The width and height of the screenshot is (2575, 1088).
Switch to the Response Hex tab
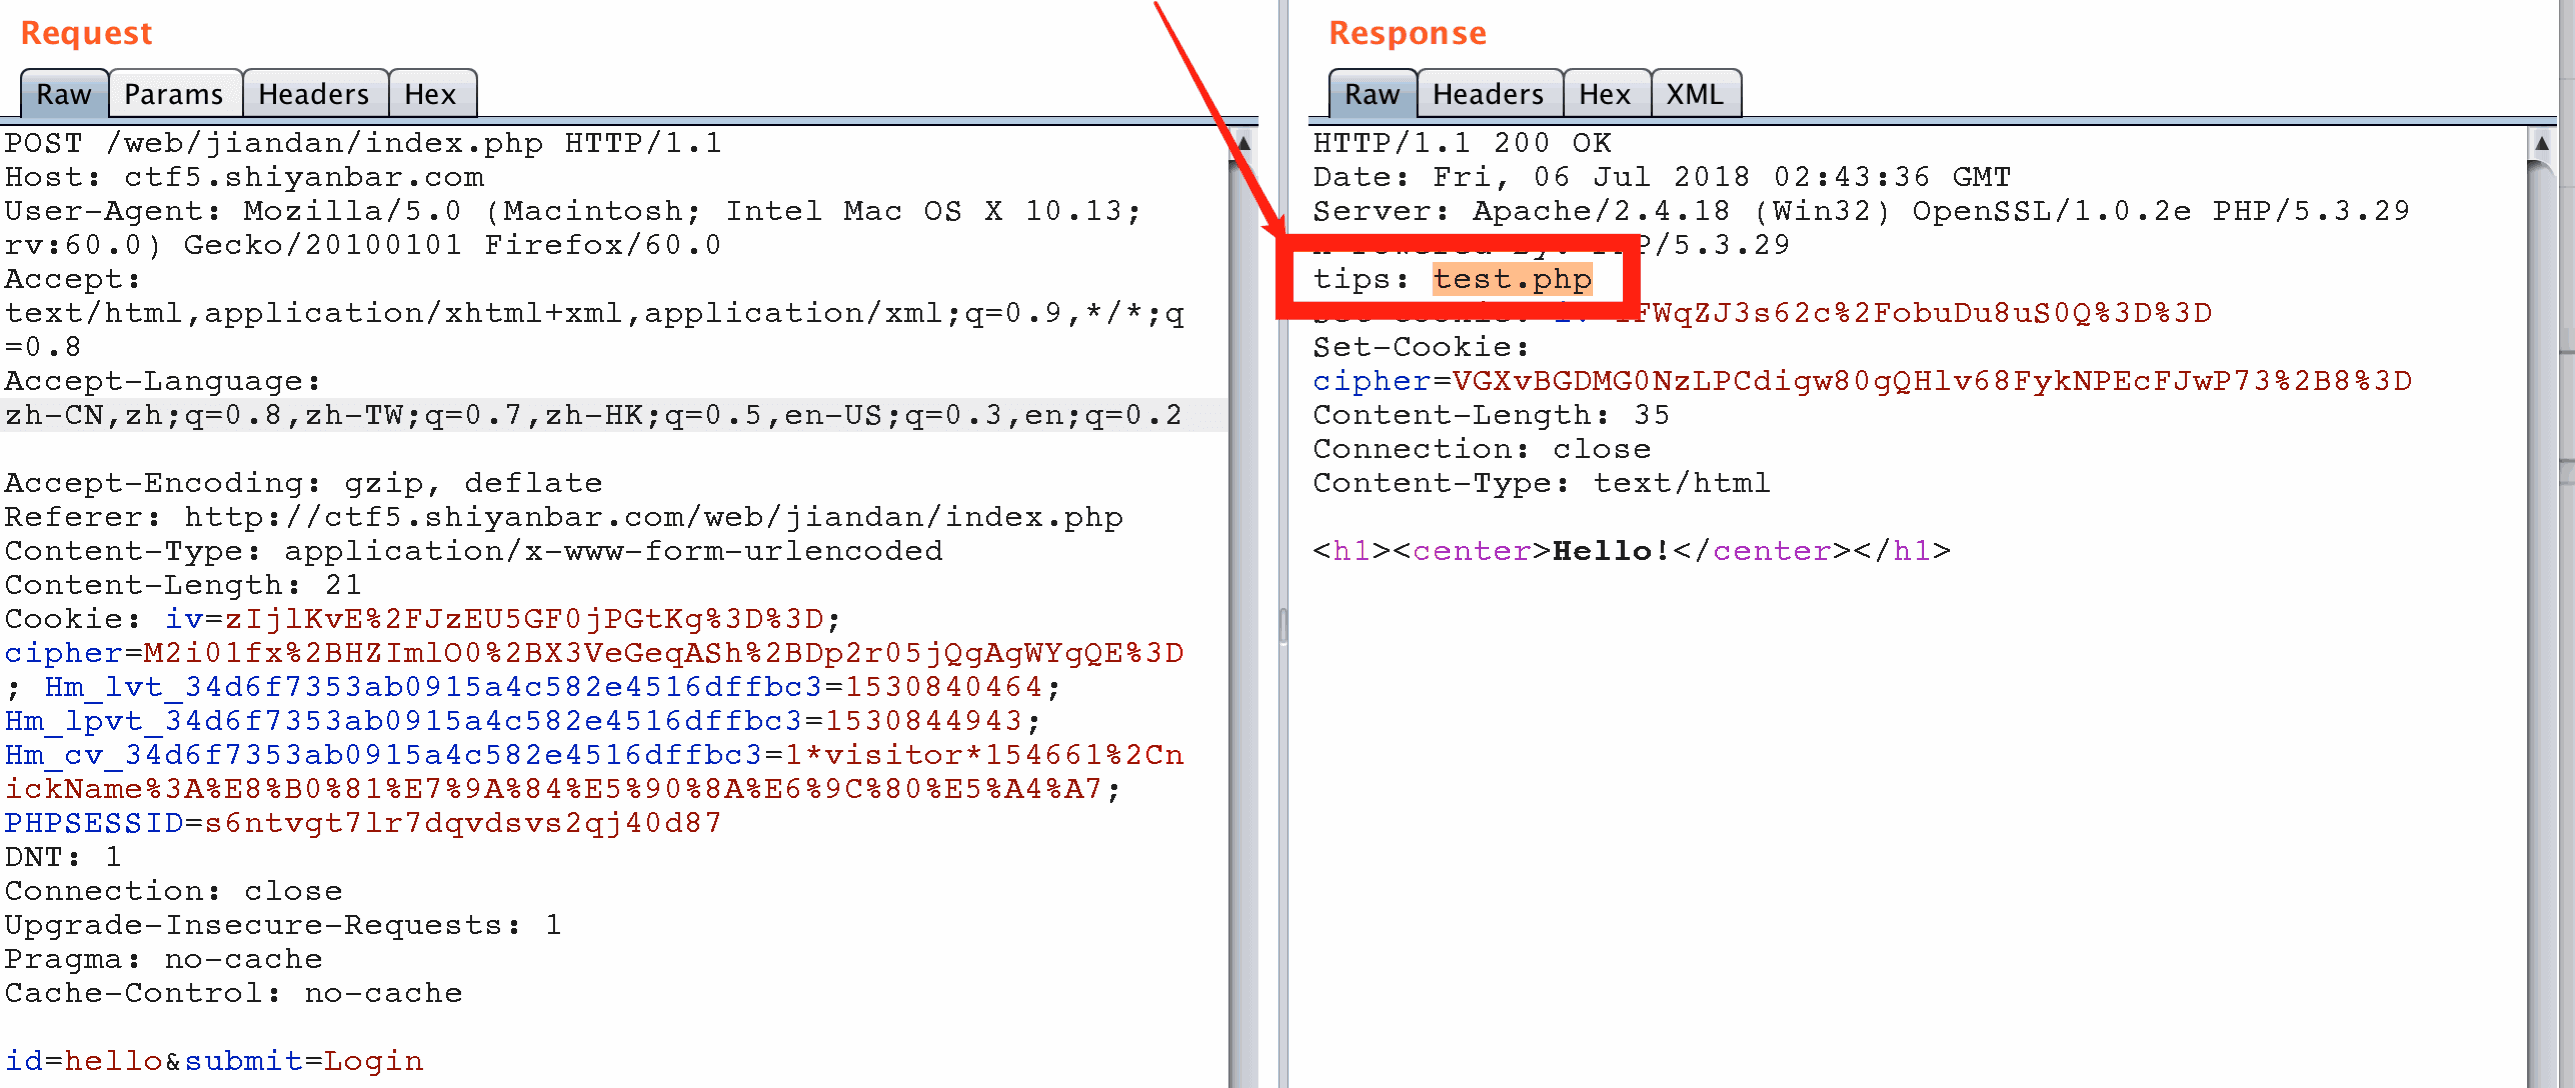pos(1605,94)
